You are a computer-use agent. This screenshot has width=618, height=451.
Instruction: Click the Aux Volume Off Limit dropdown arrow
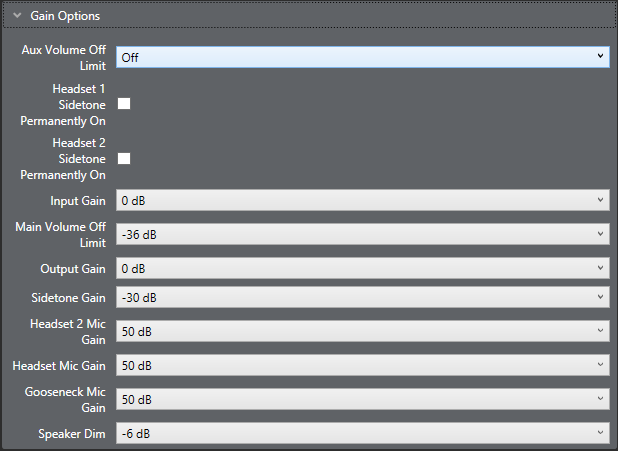pos(600,57)
